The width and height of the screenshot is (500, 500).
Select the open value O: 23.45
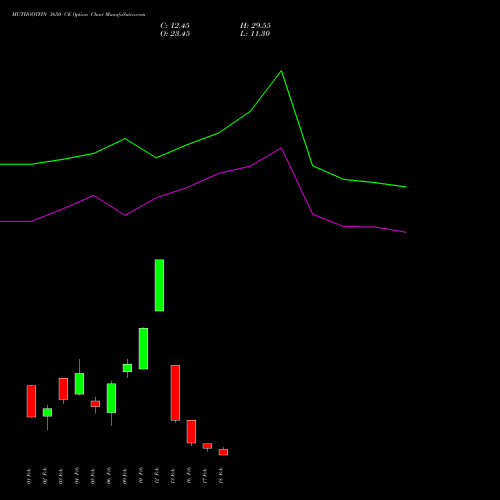175,34
